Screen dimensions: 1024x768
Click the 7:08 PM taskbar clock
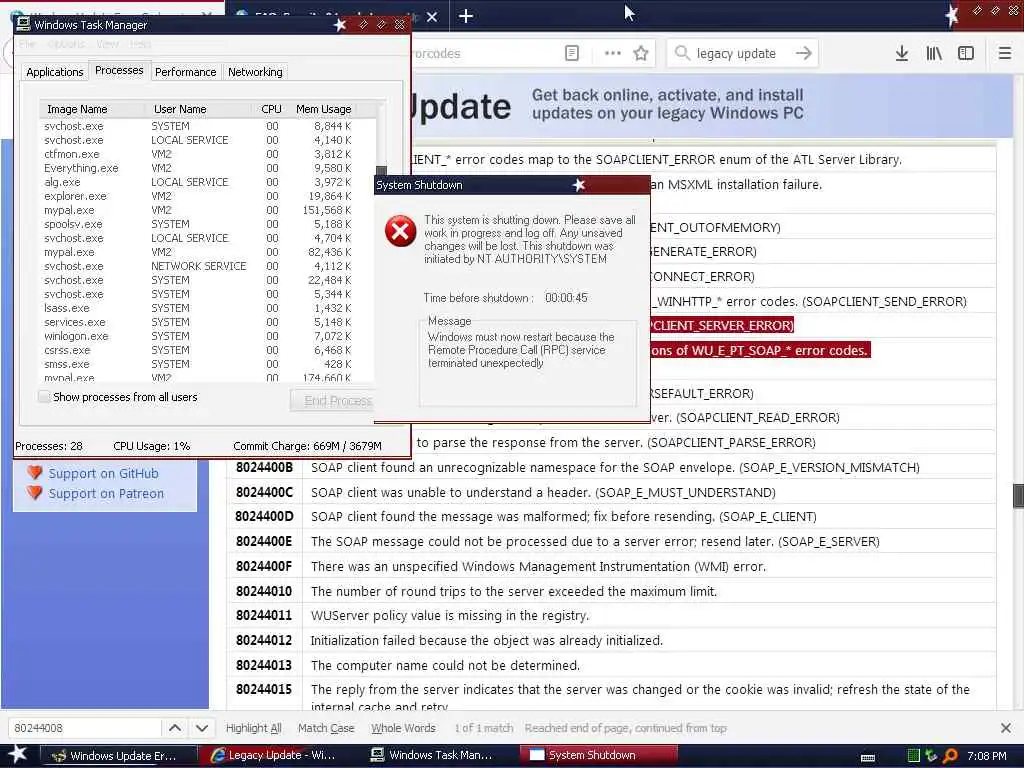click(x=986, y=756)
